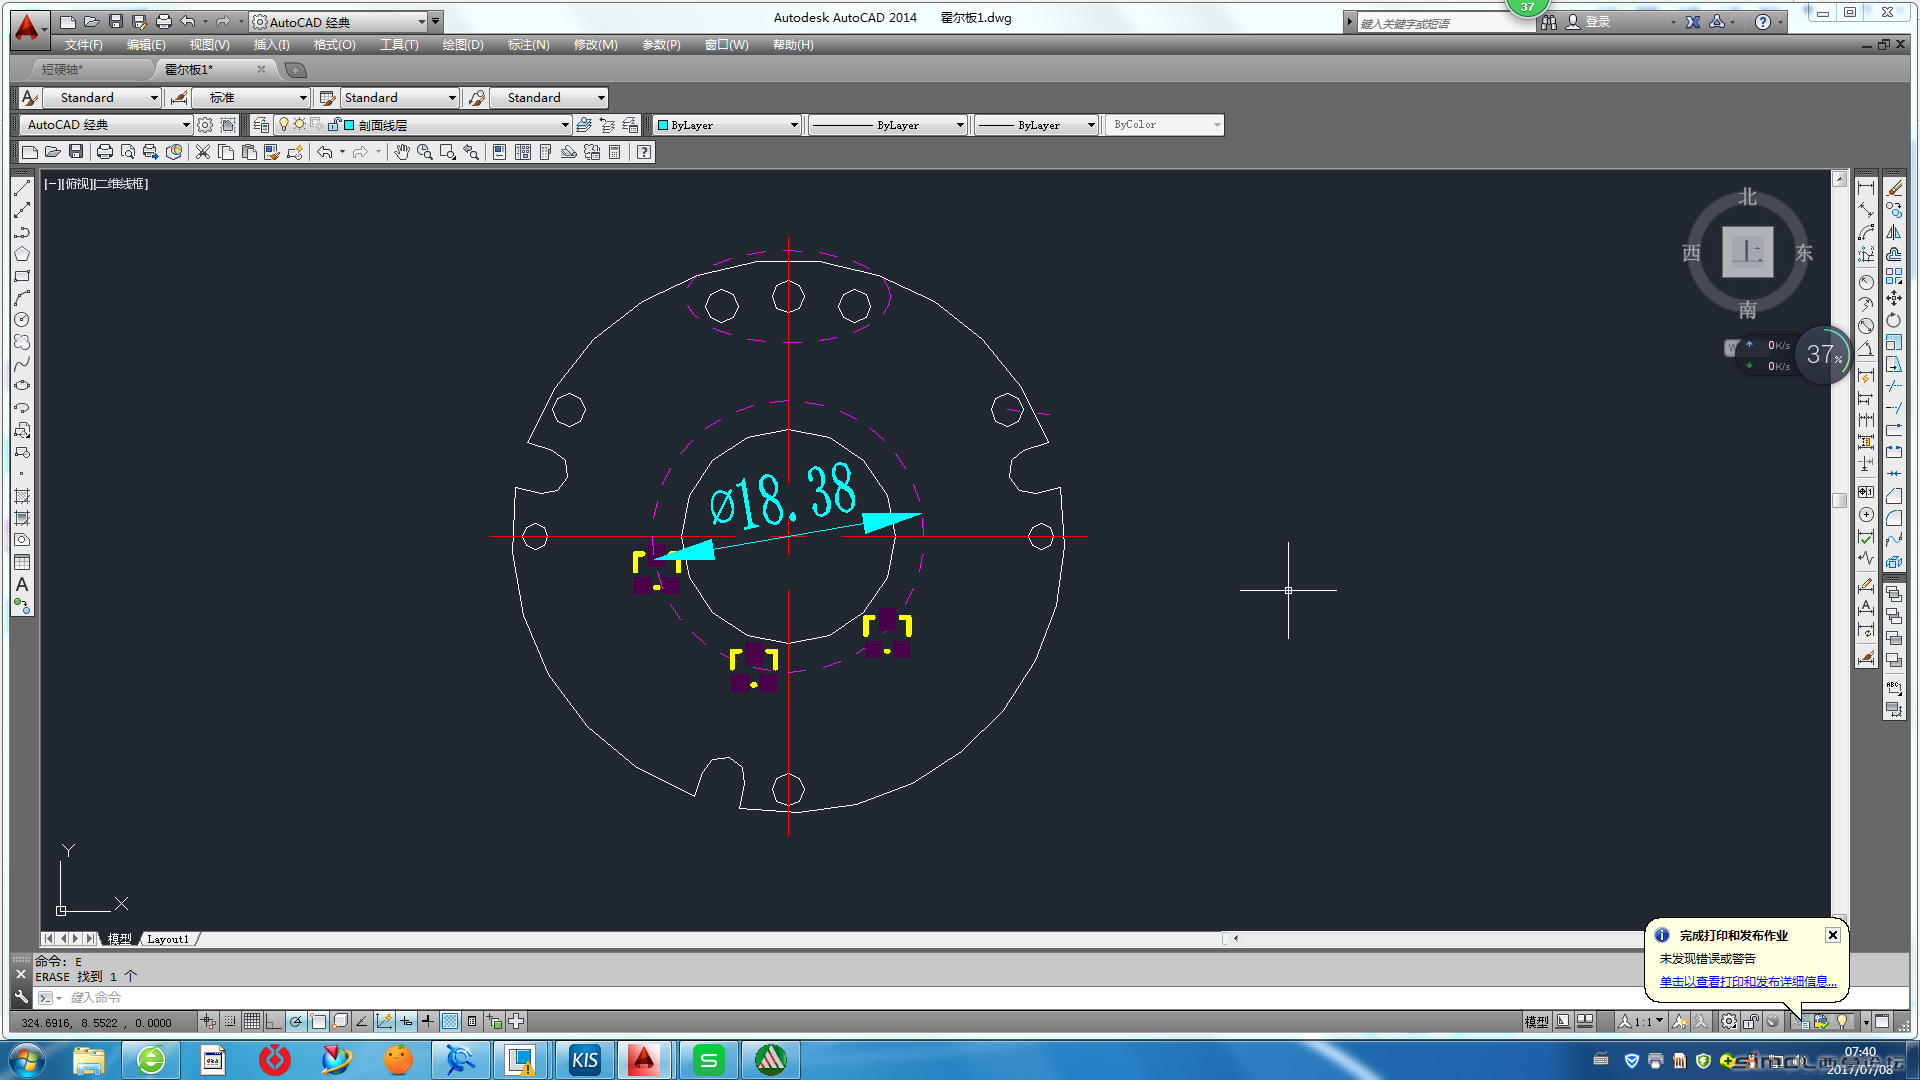Switch to the Layout1 tab
1920x1080 pixels.
coord(168,939)
